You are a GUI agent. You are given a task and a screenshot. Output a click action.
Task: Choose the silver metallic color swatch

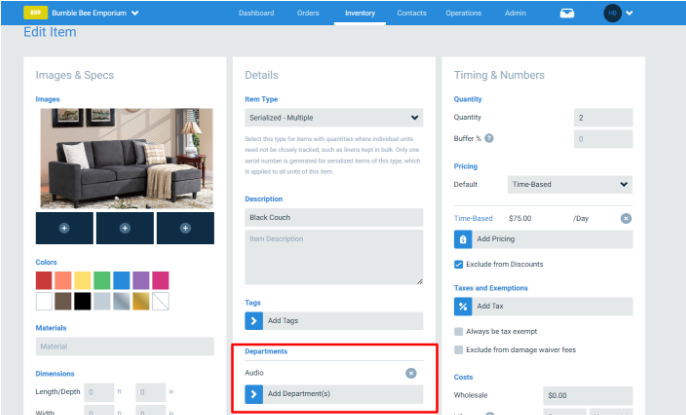pyautogui.click(x=122, y=301)
